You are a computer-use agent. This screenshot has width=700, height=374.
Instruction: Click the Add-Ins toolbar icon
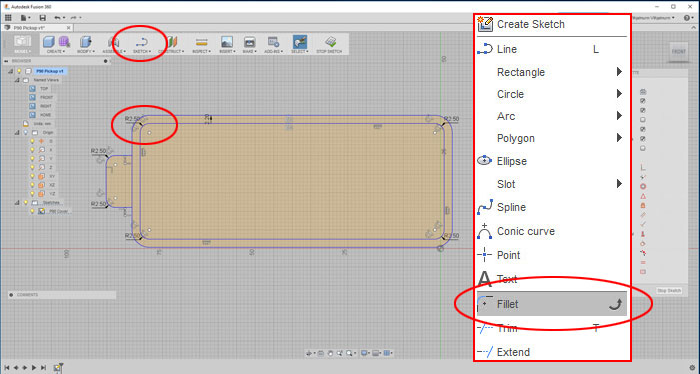pyautogui.click(x=273, y=42)
